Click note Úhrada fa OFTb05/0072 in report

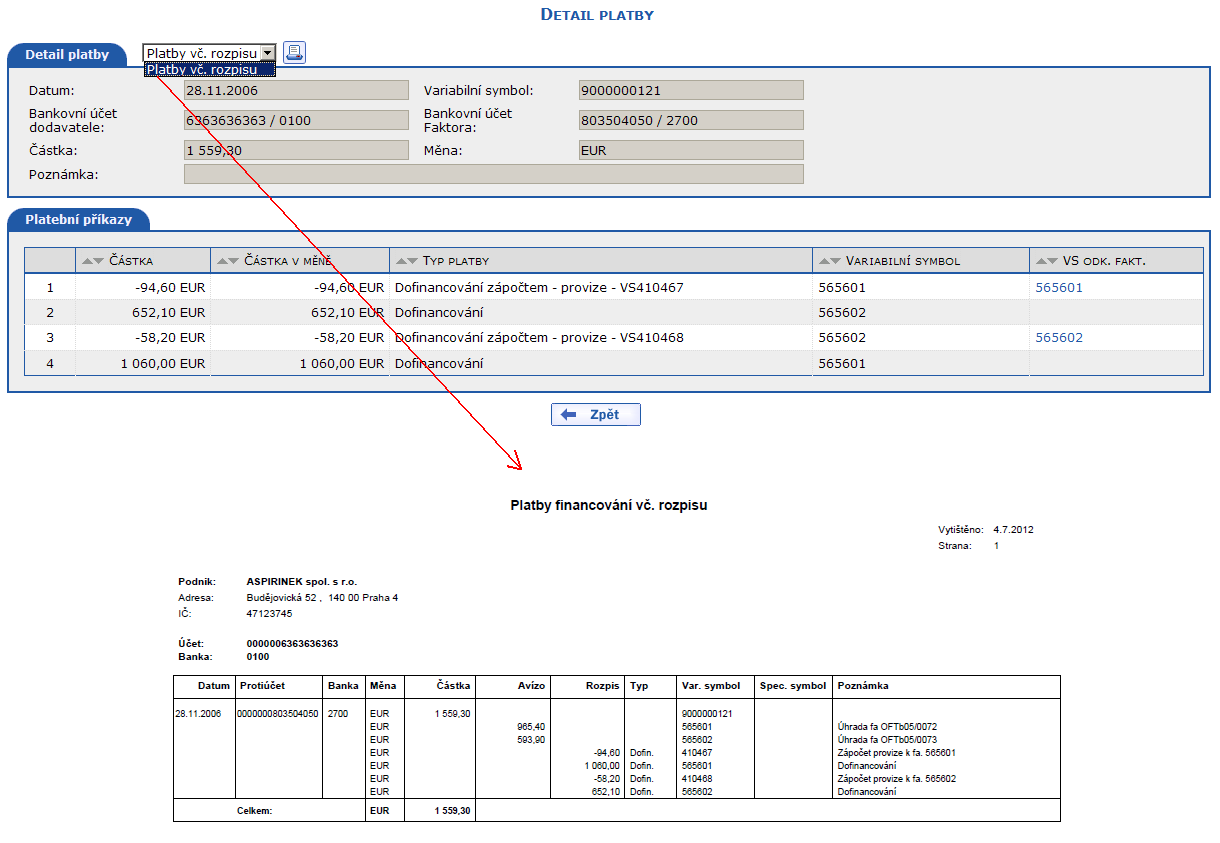[x=886, y=727]
